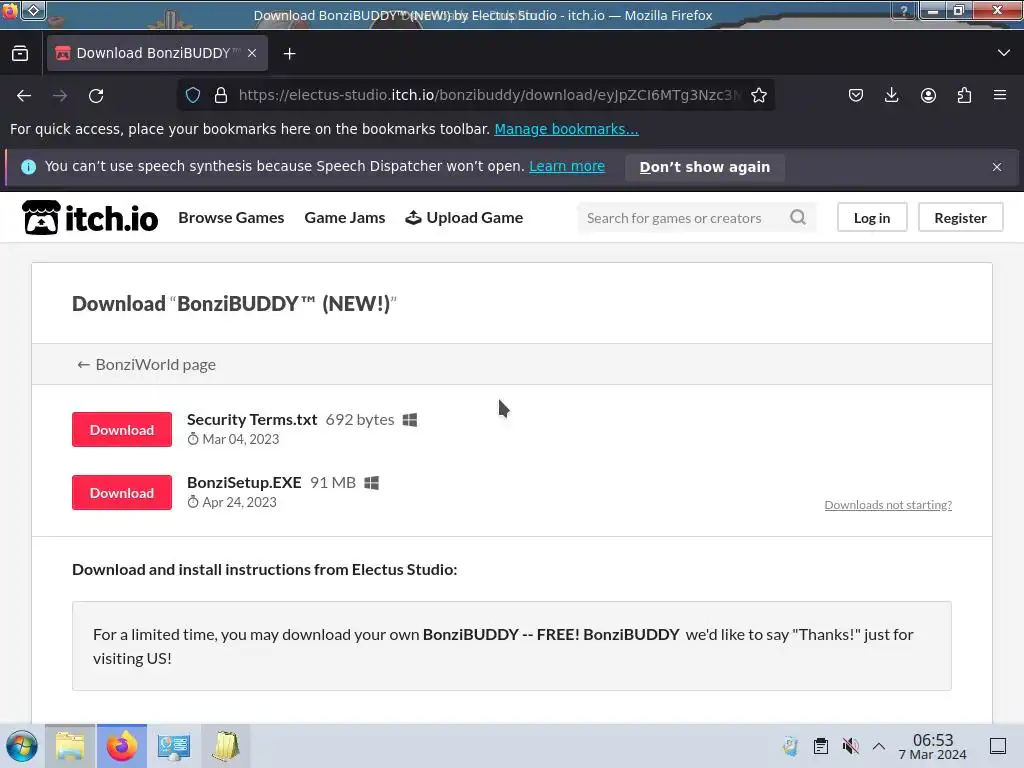Click the Register button
This screenshot has height=768, width=1024.
point(960,217)
